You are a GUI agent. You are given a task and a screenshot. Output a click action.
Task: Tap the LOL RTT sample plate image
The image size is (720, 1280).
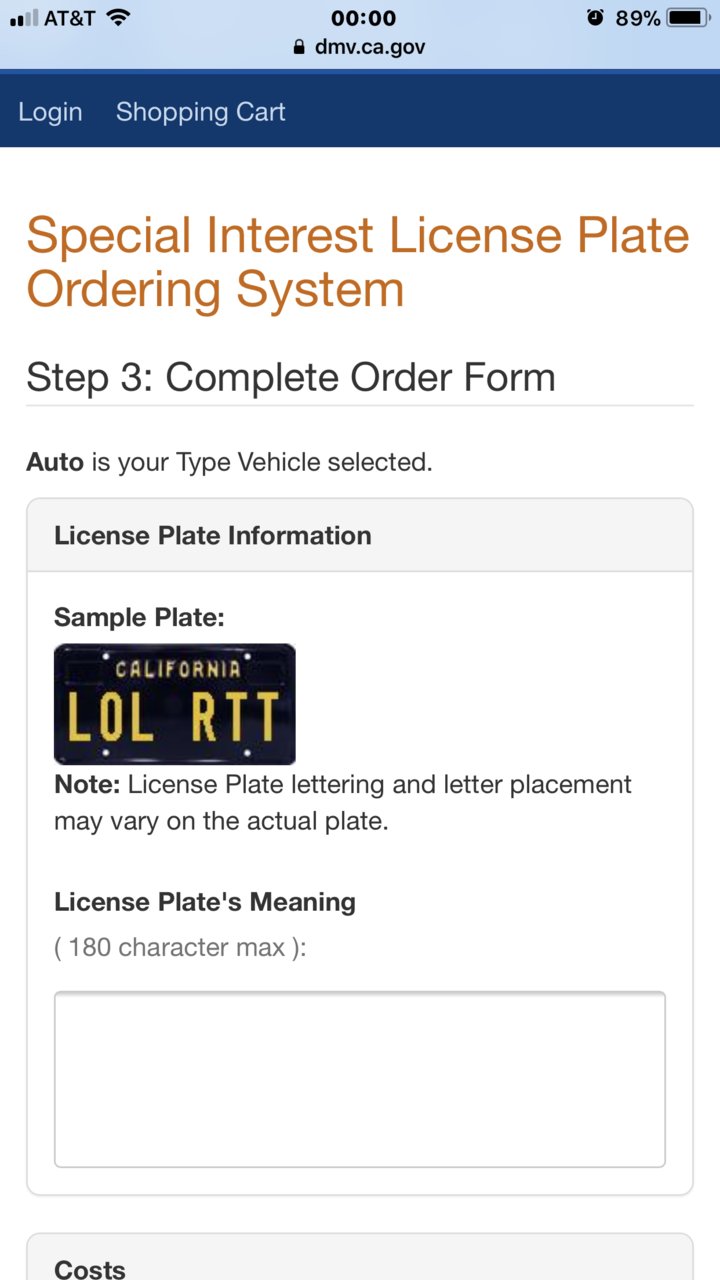175,704
